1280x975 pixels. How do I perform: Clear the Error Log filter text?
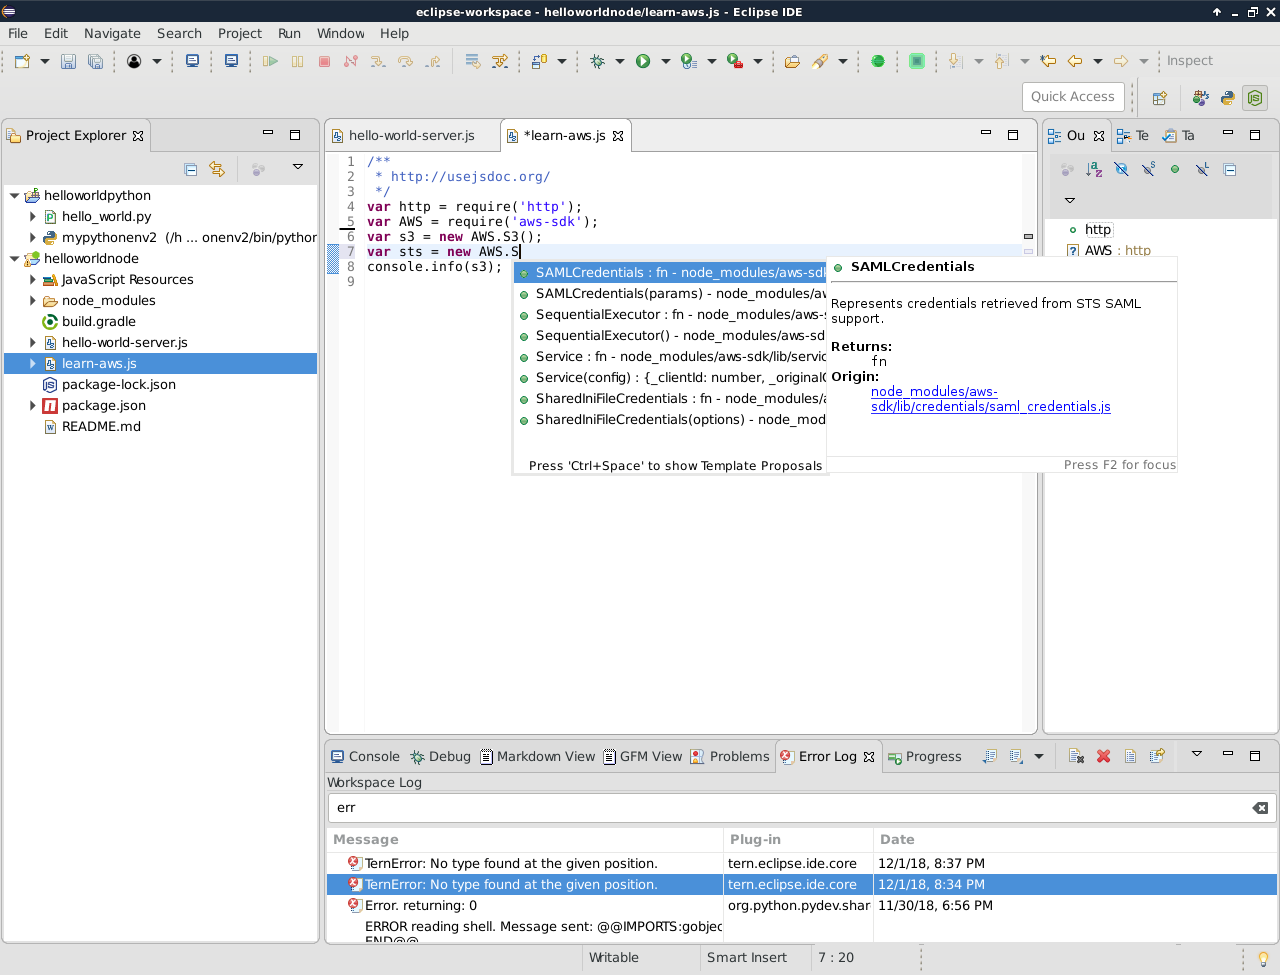(1260, 808)
